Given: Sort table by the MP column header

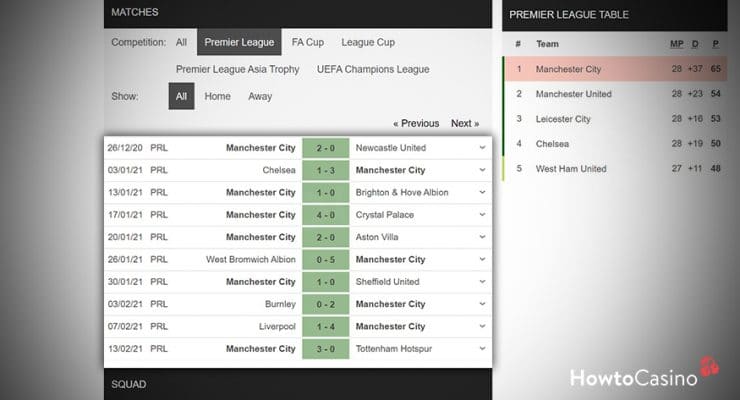Looking at the screenshot, I should [676, 44].
